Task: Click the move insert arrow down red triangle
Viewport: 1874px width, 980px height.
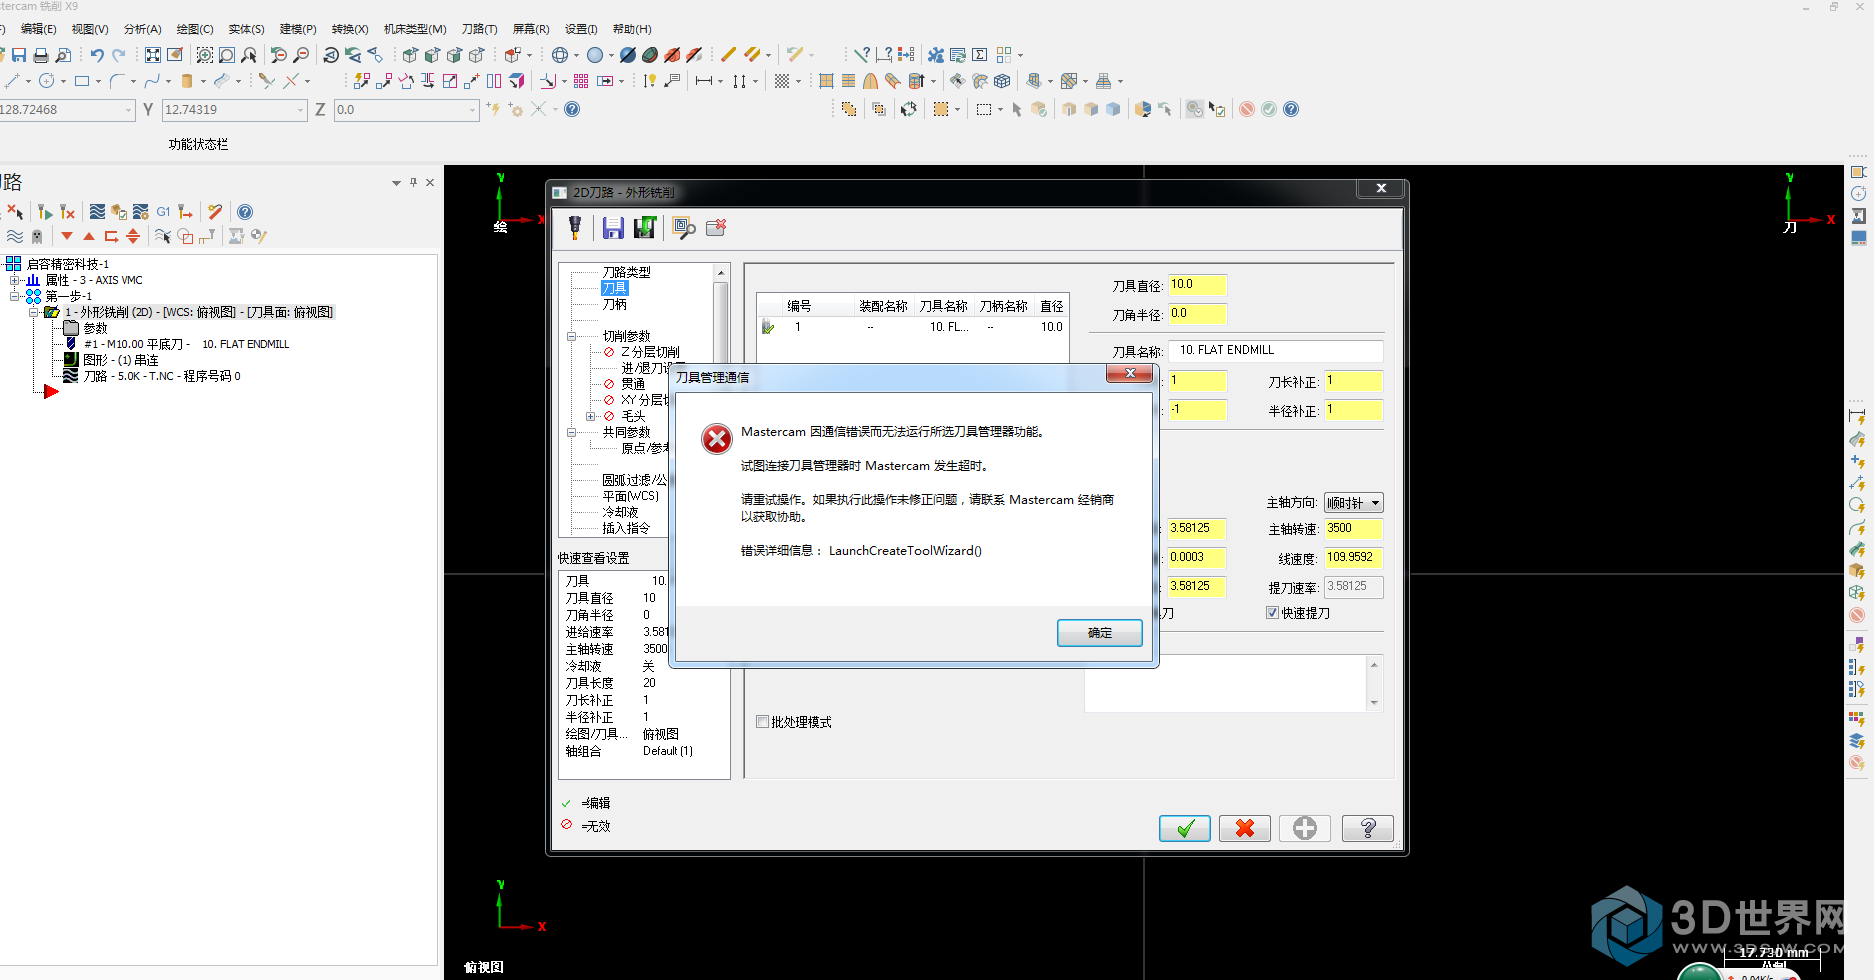Action: click(x=67, y=236)
